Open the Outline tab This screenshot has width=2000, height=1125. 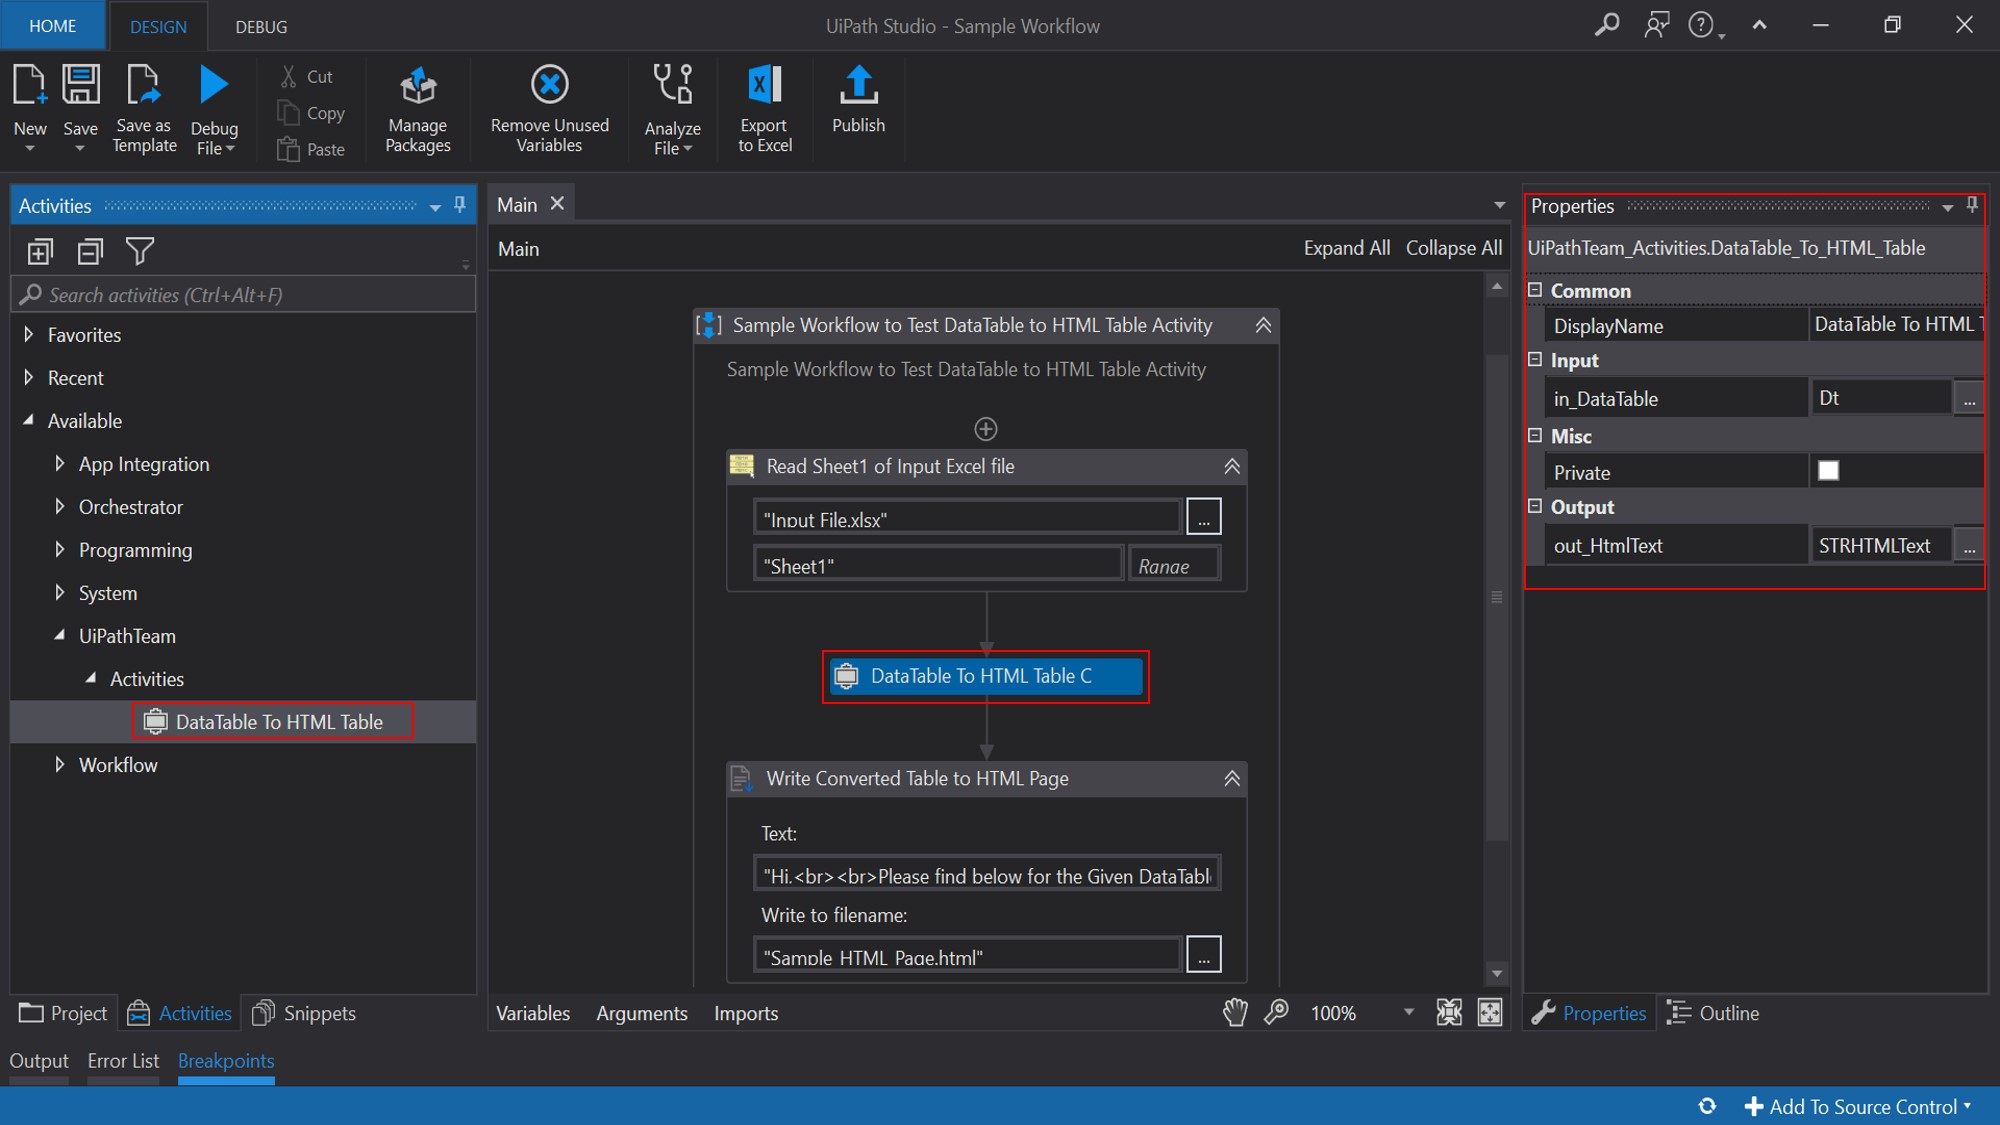tap(1712, 1013)
